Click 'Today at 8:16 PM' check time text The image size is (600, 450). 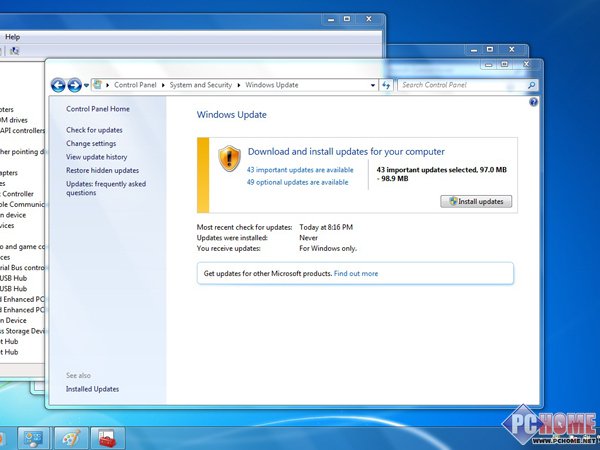click(326, 227)
